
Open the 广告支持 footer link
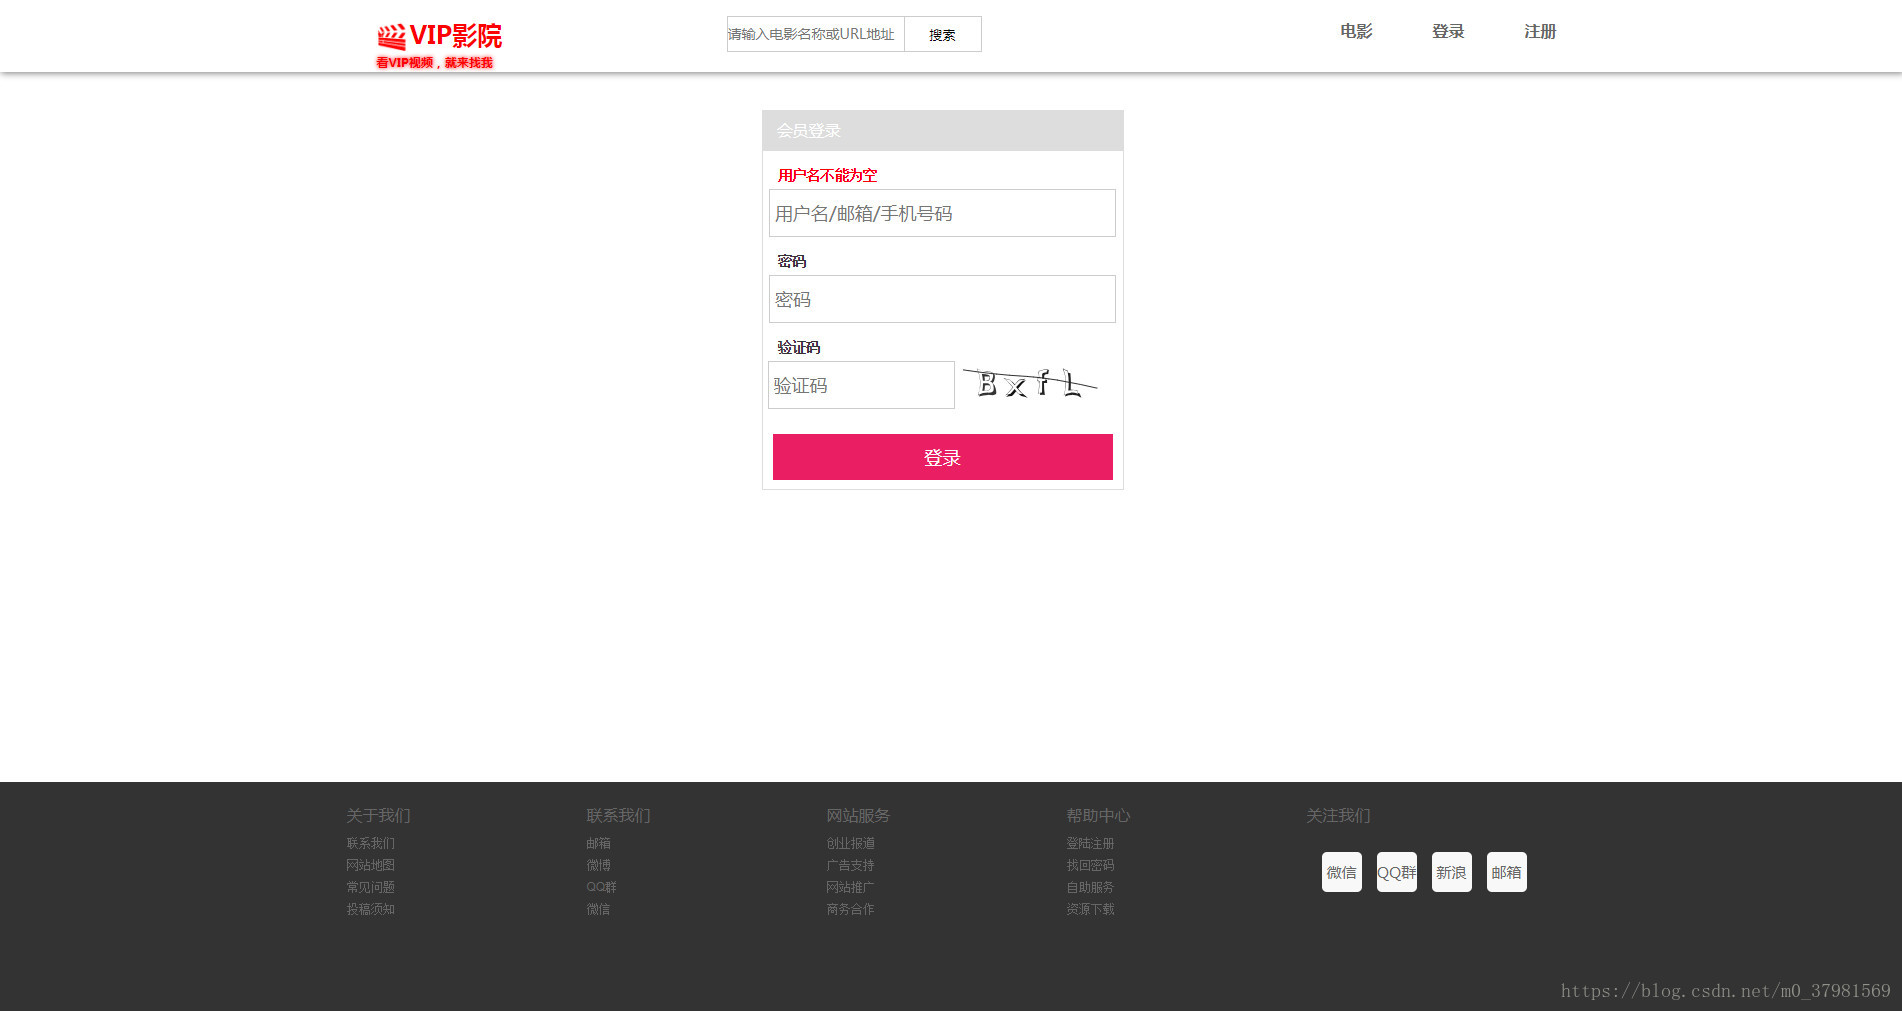pos(850,865)
